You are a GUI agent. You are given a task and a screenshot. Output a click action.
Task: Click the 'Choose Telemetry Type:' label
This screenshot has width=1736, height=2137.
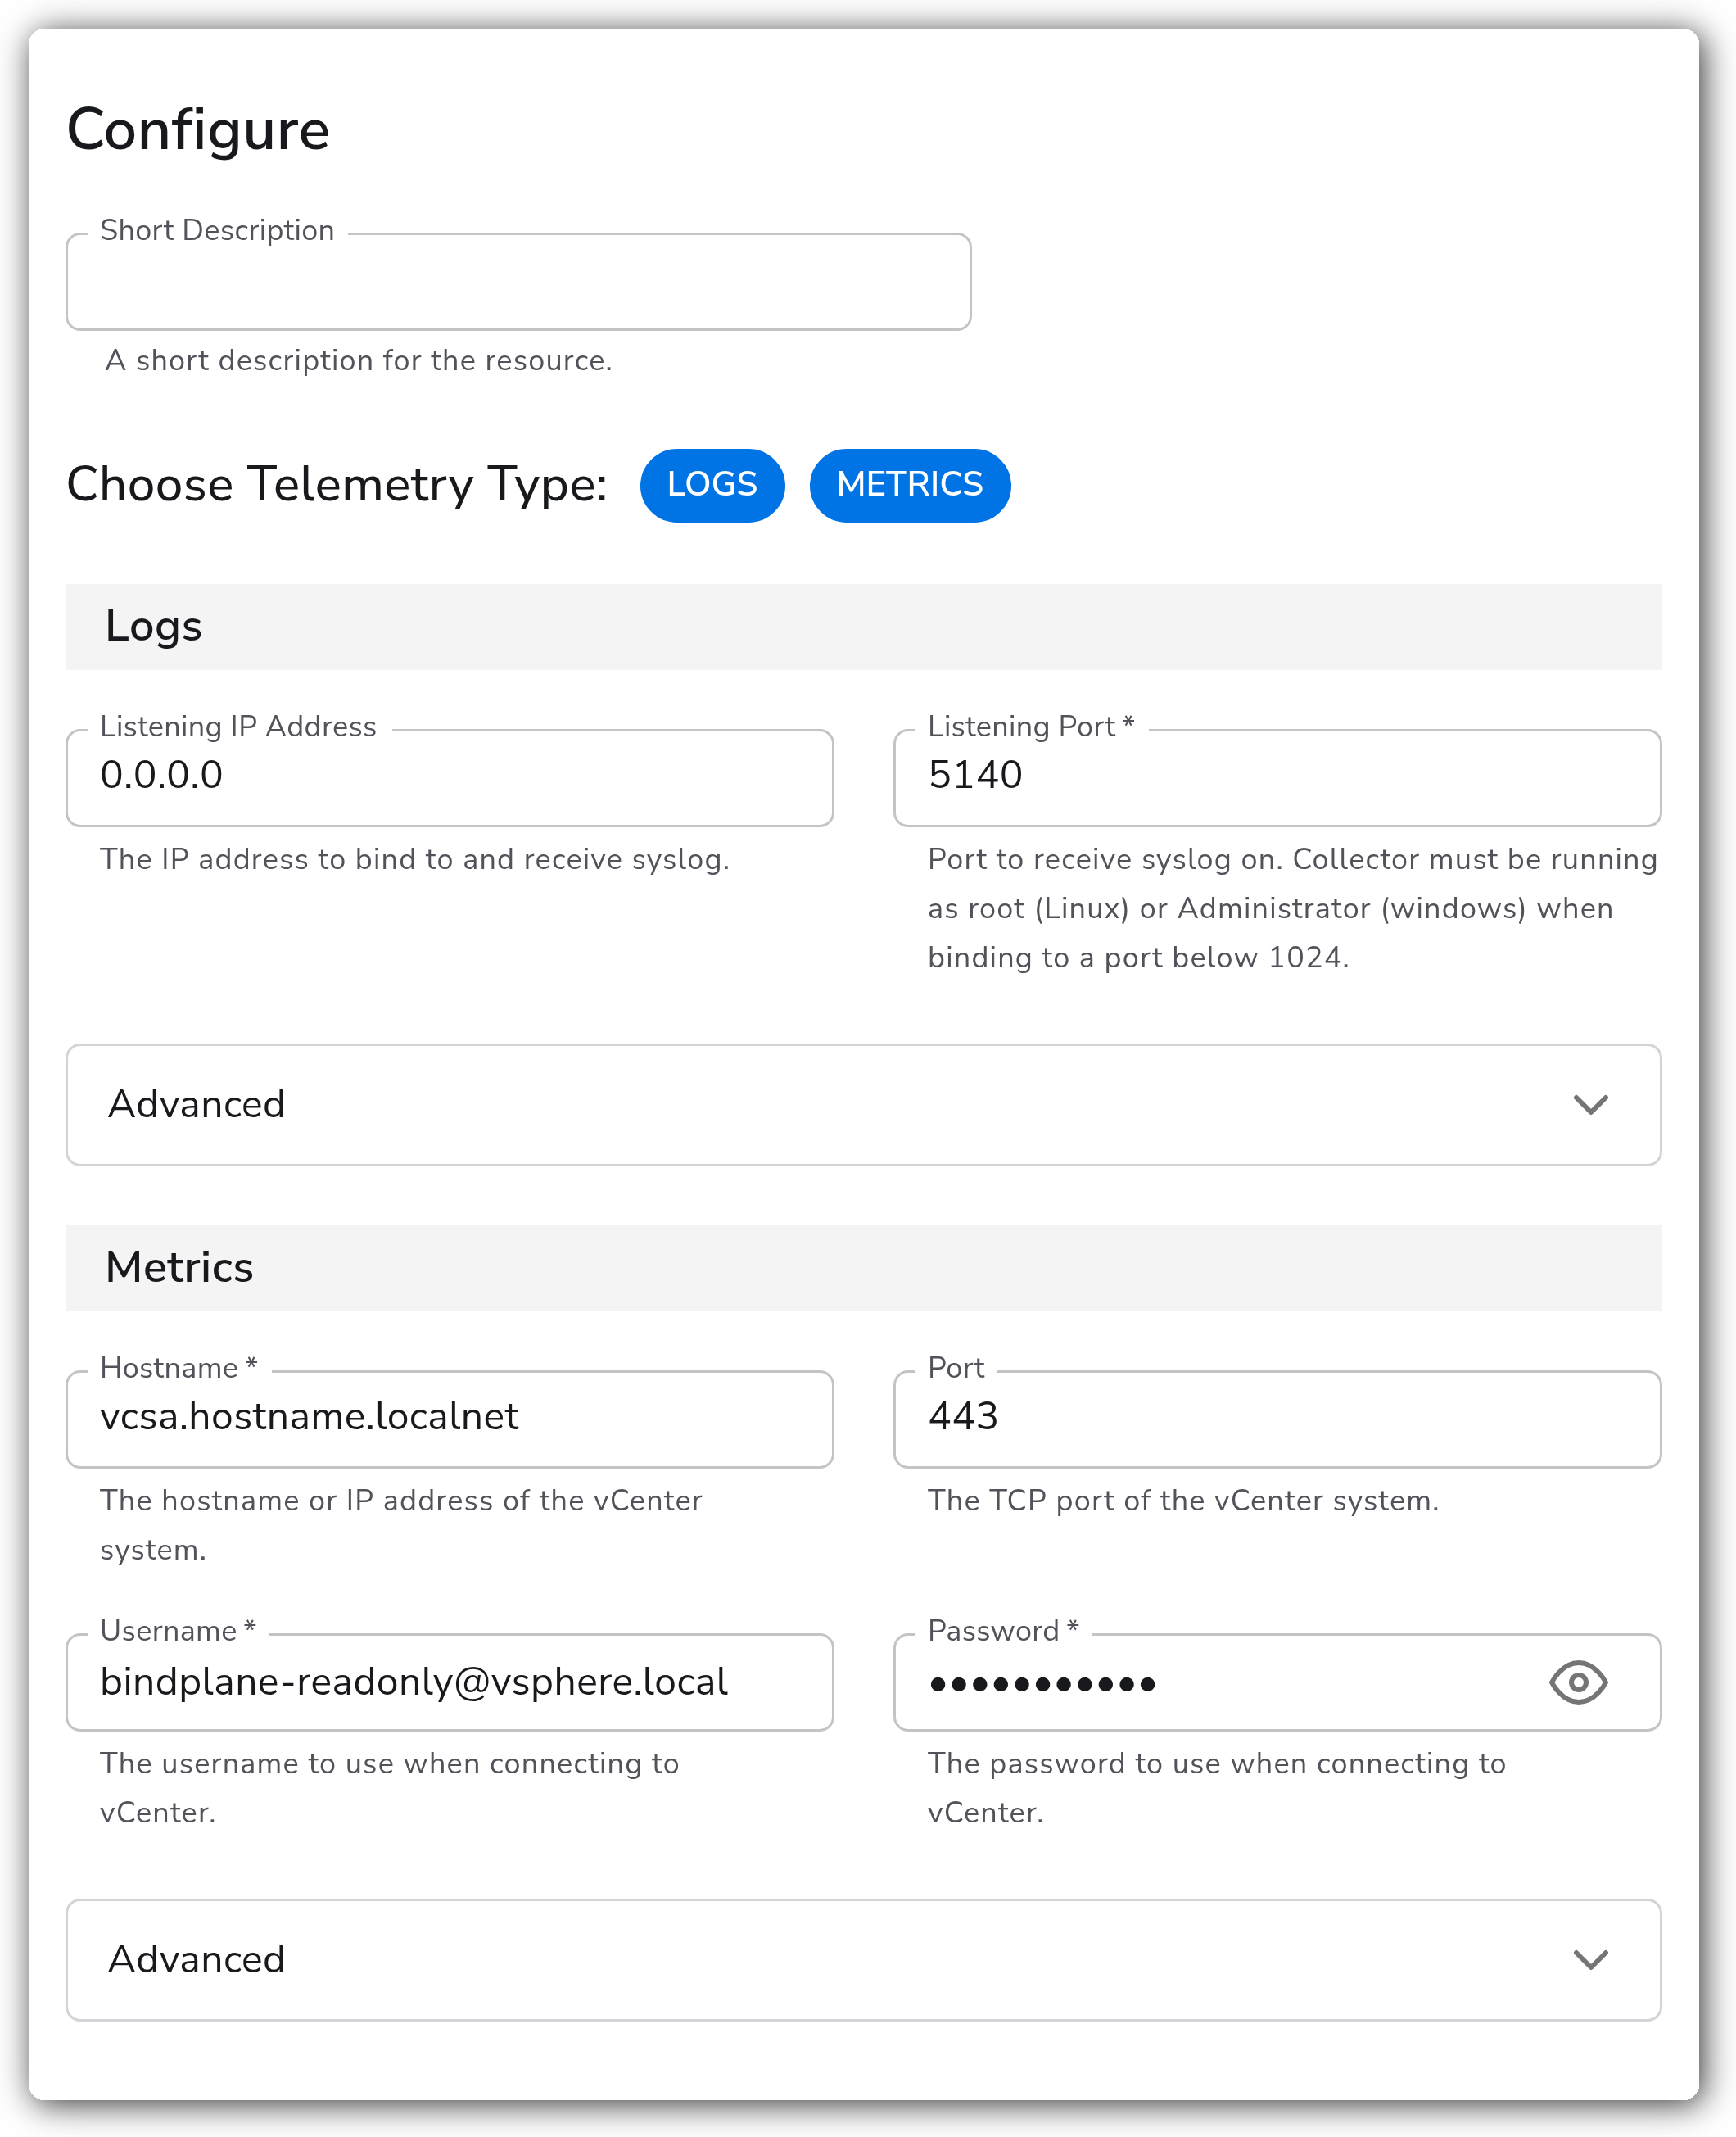337,485
